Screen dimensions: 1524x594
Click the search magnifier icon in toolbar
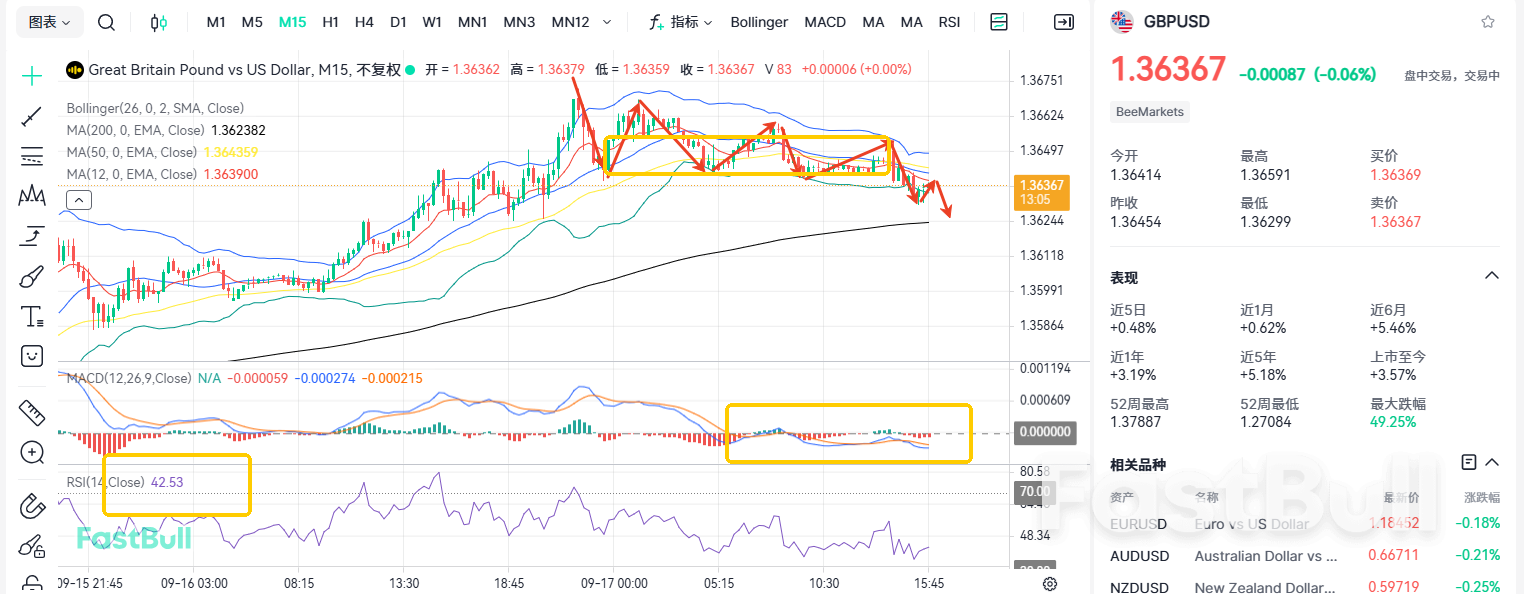(x=106, y=22)
